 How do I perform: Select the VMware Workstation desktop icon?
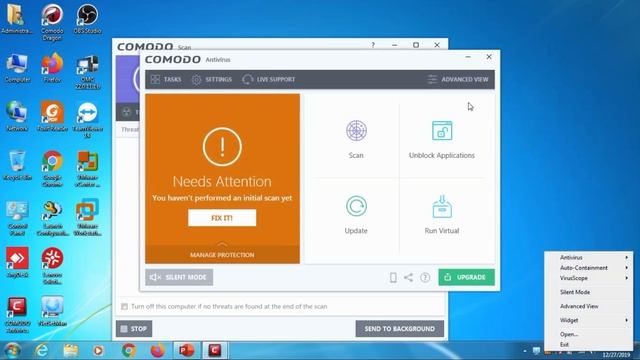coord(87,218)
